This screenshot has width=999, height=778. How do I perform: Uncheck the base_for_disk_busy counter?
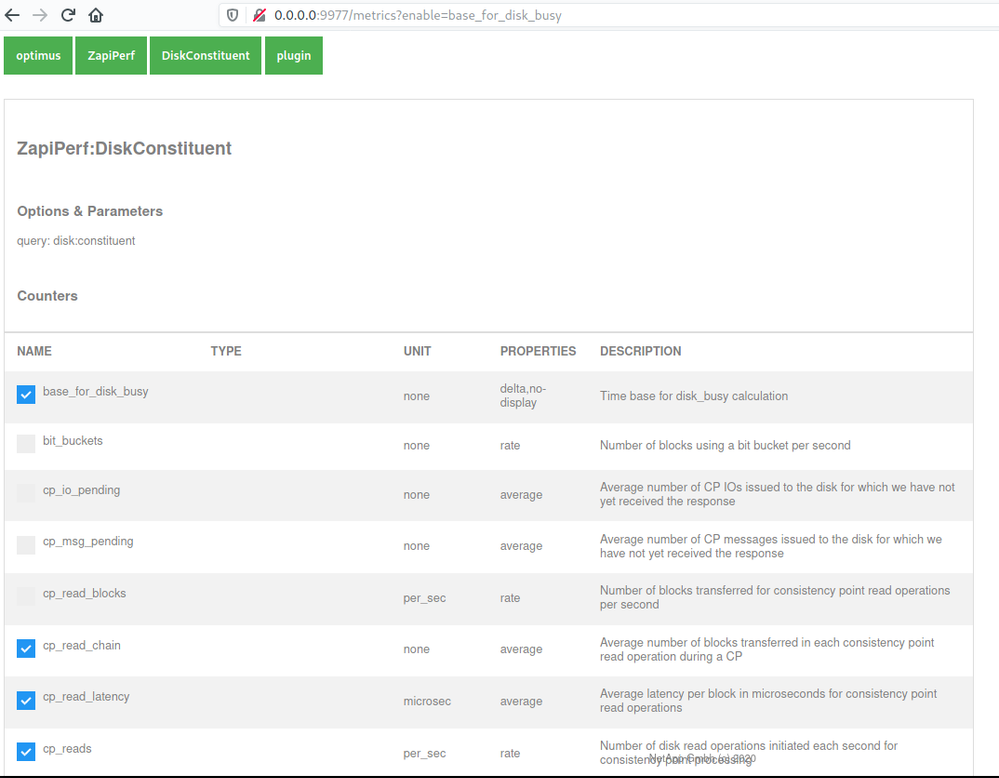[x=25, y=394]
